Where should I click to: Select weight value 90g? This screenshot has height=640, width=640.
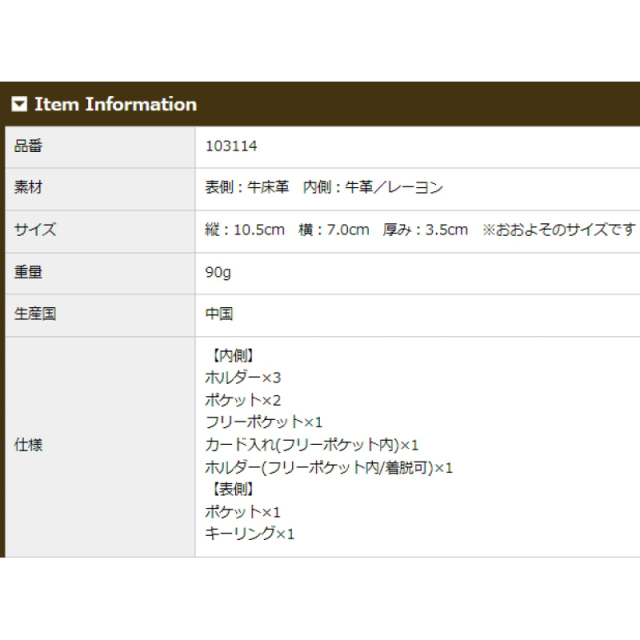click(218, 272)
